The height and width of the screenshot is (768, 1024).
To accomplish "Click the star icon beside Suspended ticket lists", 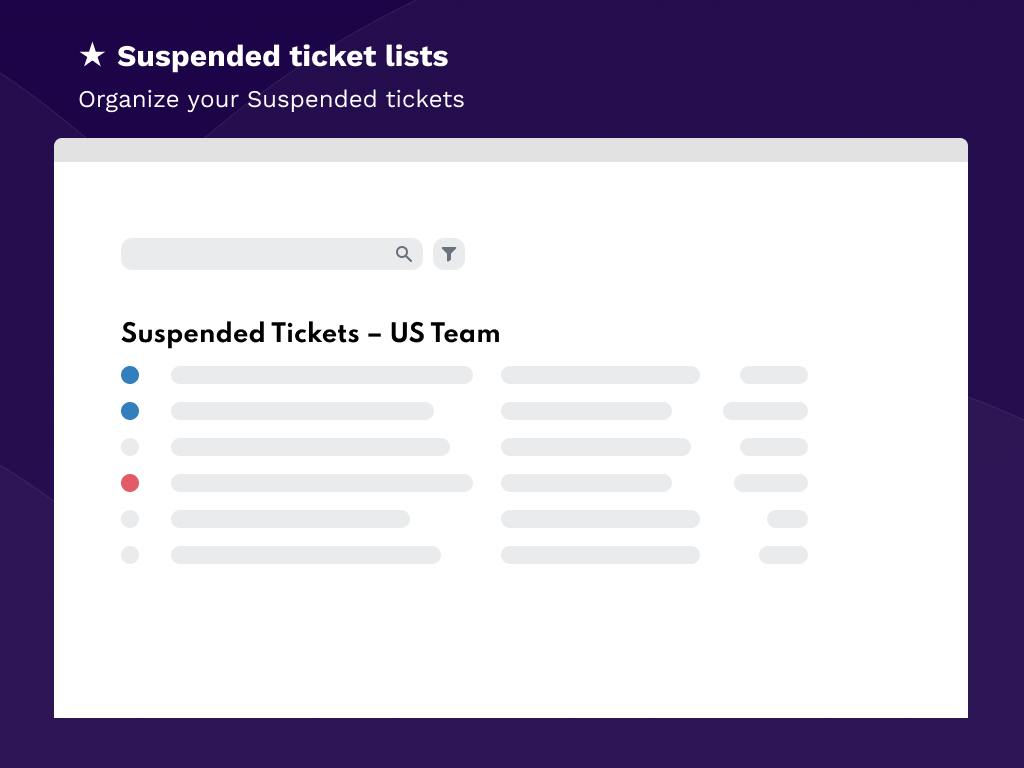I will [x=92, y=56].
